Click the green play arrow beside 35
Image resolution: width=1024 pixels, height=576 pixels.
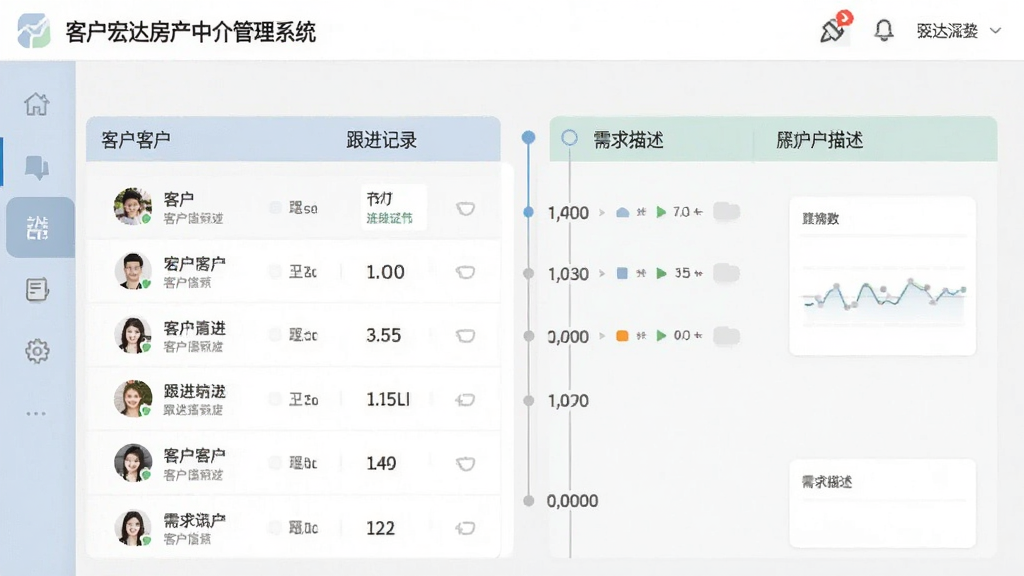(661, 273)
